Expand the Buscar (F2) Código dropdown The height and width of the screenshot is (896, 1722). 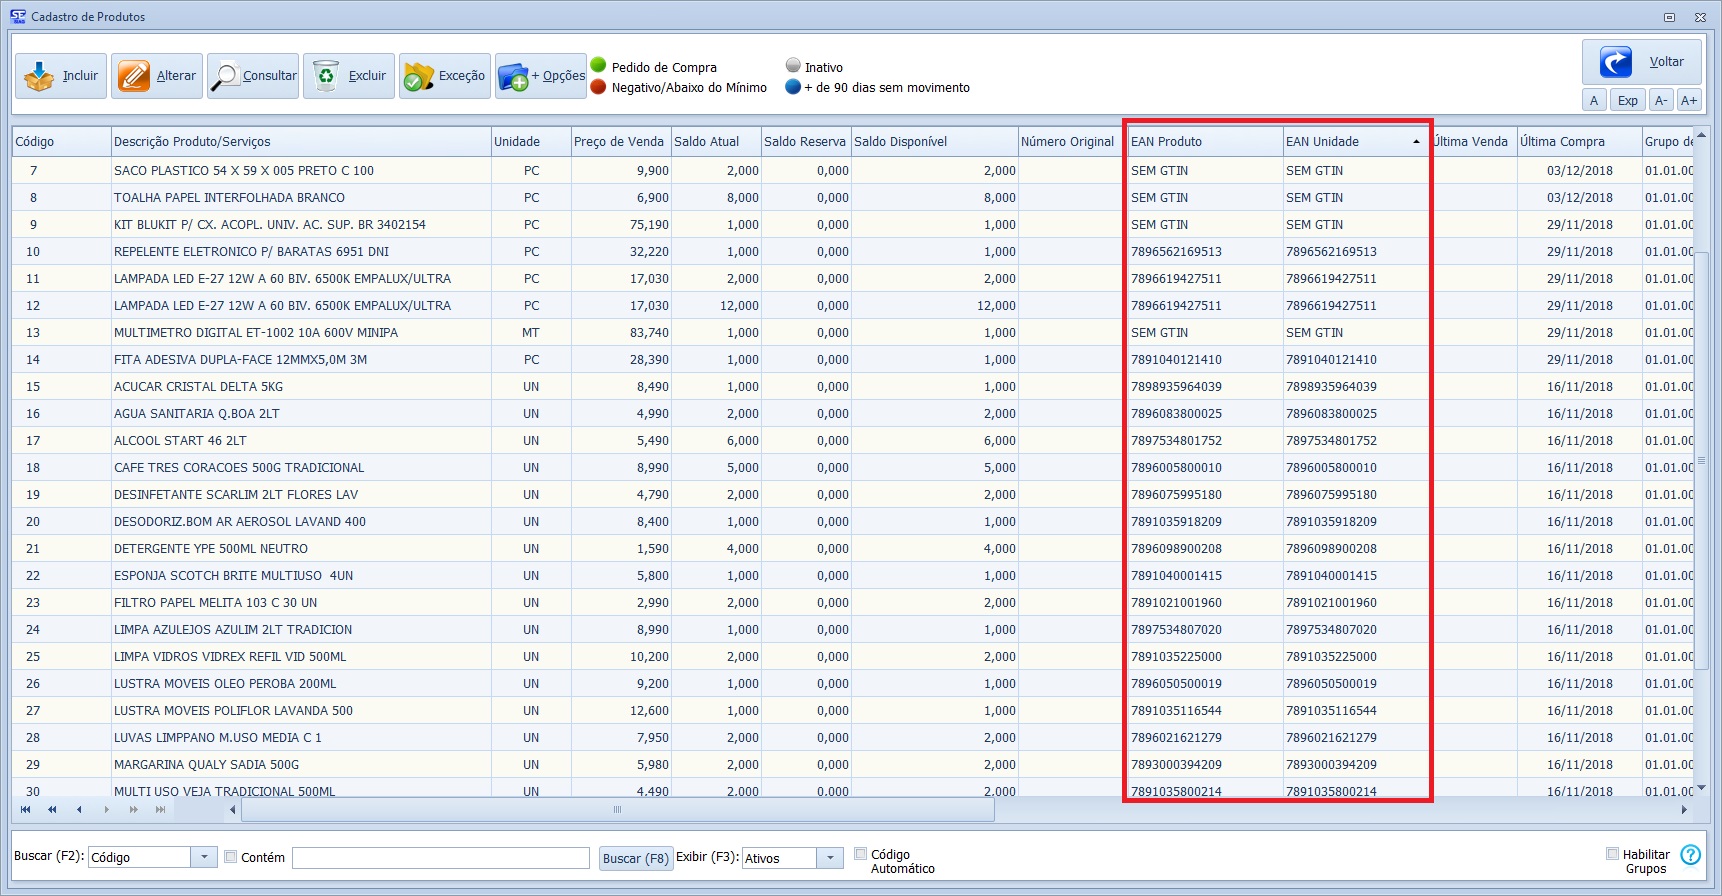pos(204,857)
